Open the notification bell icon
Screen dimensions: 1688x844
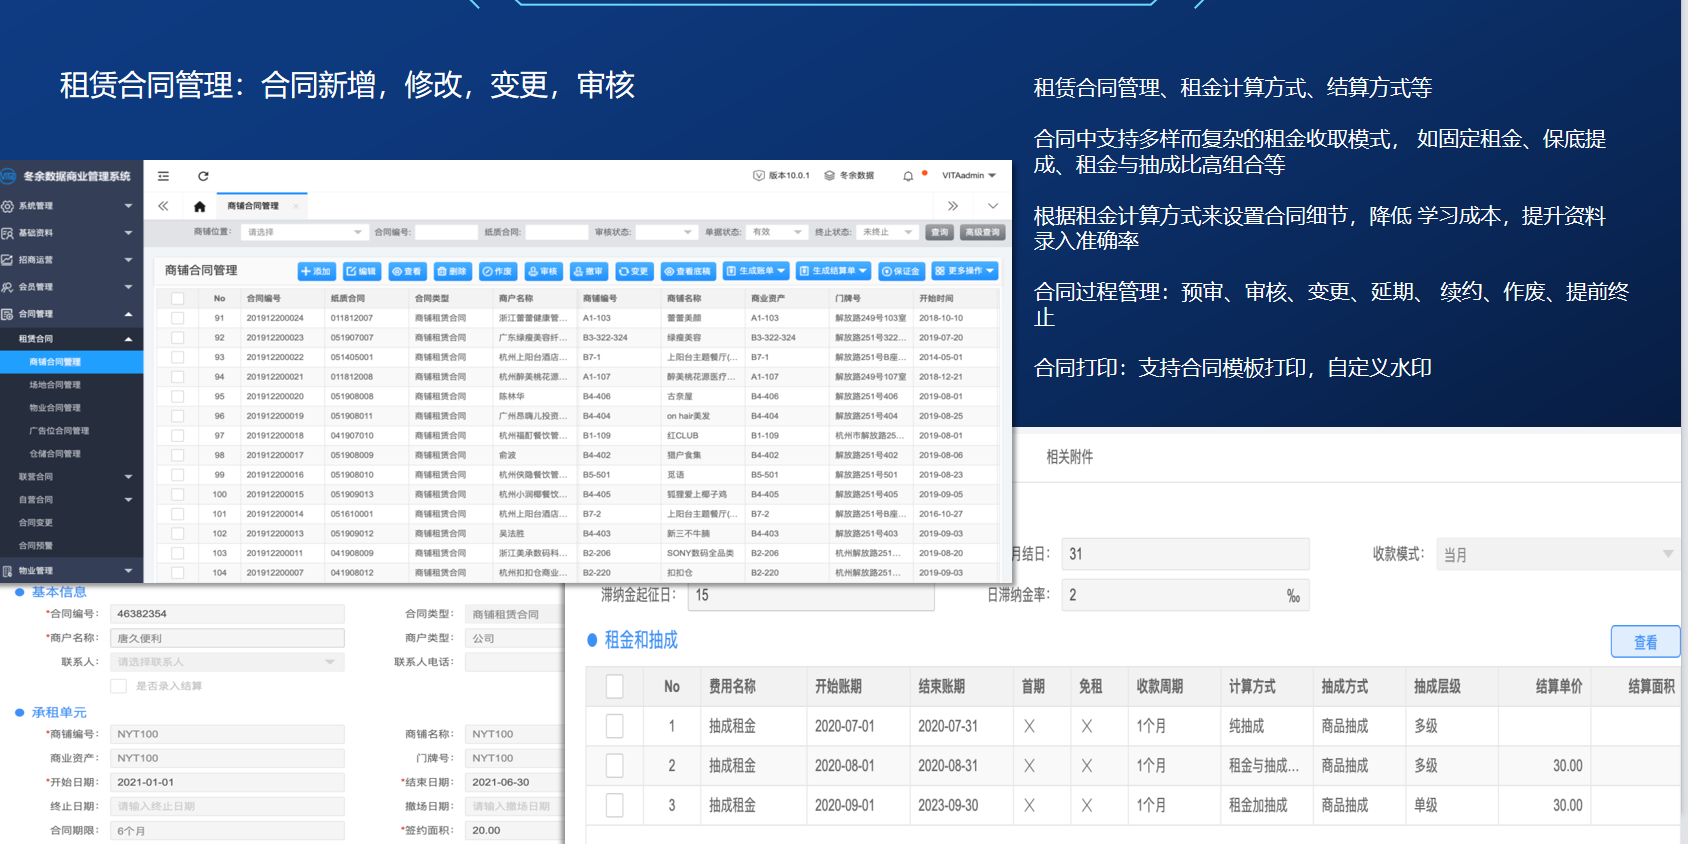pos(908,176)
